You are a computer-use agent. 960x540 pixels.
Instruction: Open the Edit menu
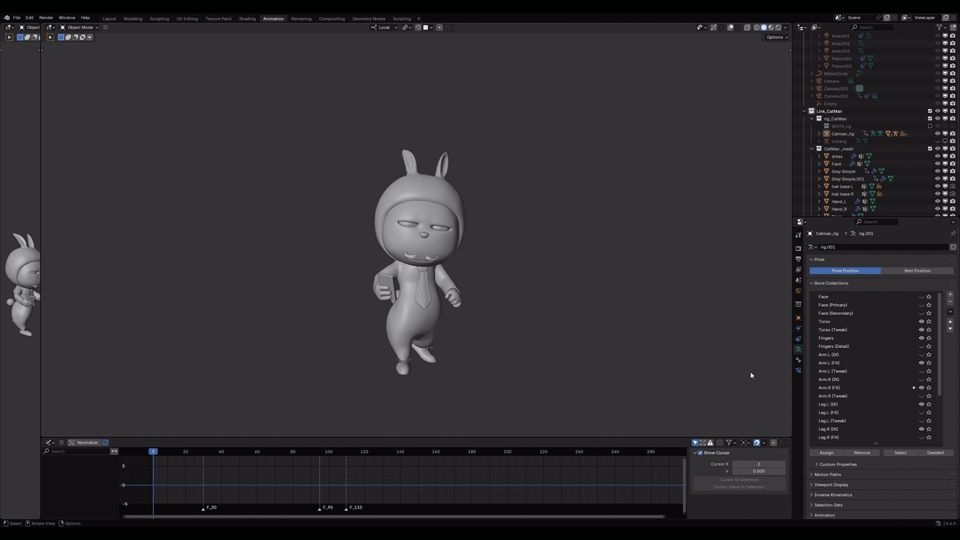click(29, 18)
